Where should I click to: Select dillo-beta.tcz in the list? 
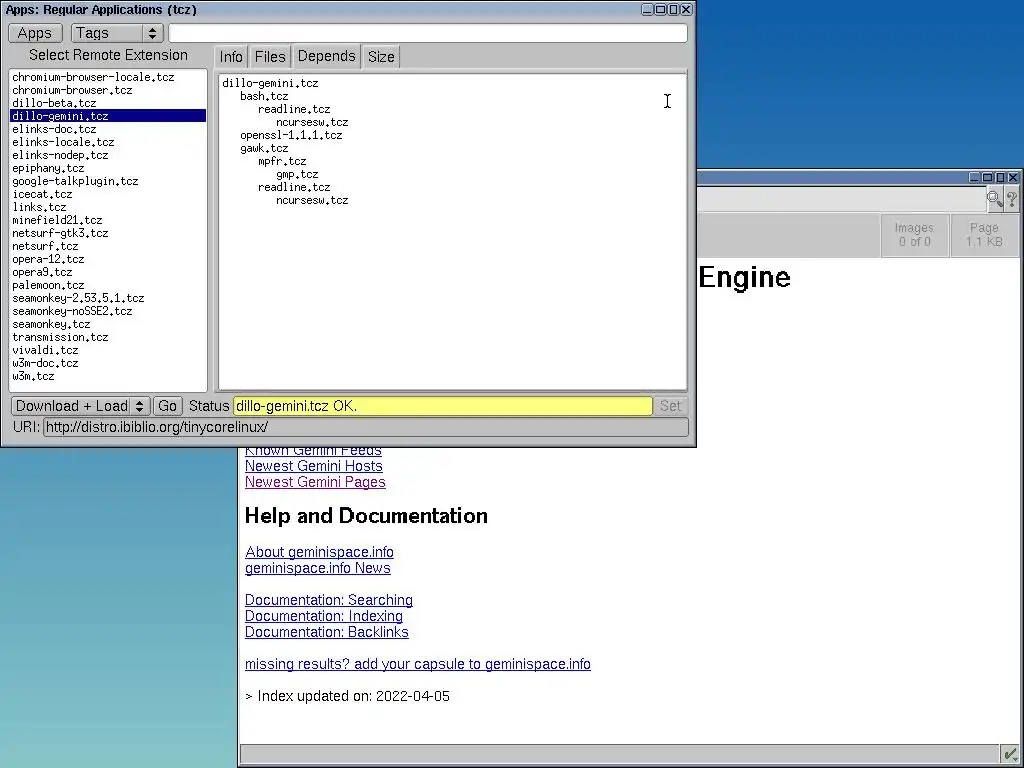click(108, 103)
